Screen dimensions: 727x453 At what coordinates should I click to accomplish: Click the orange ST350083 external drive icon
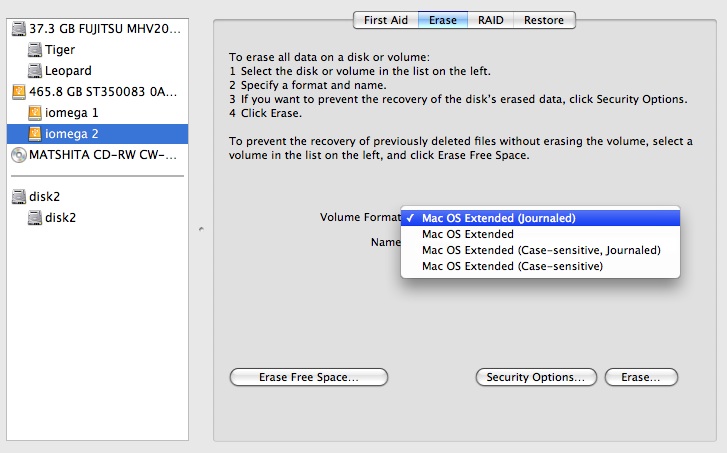coord(19,91)
